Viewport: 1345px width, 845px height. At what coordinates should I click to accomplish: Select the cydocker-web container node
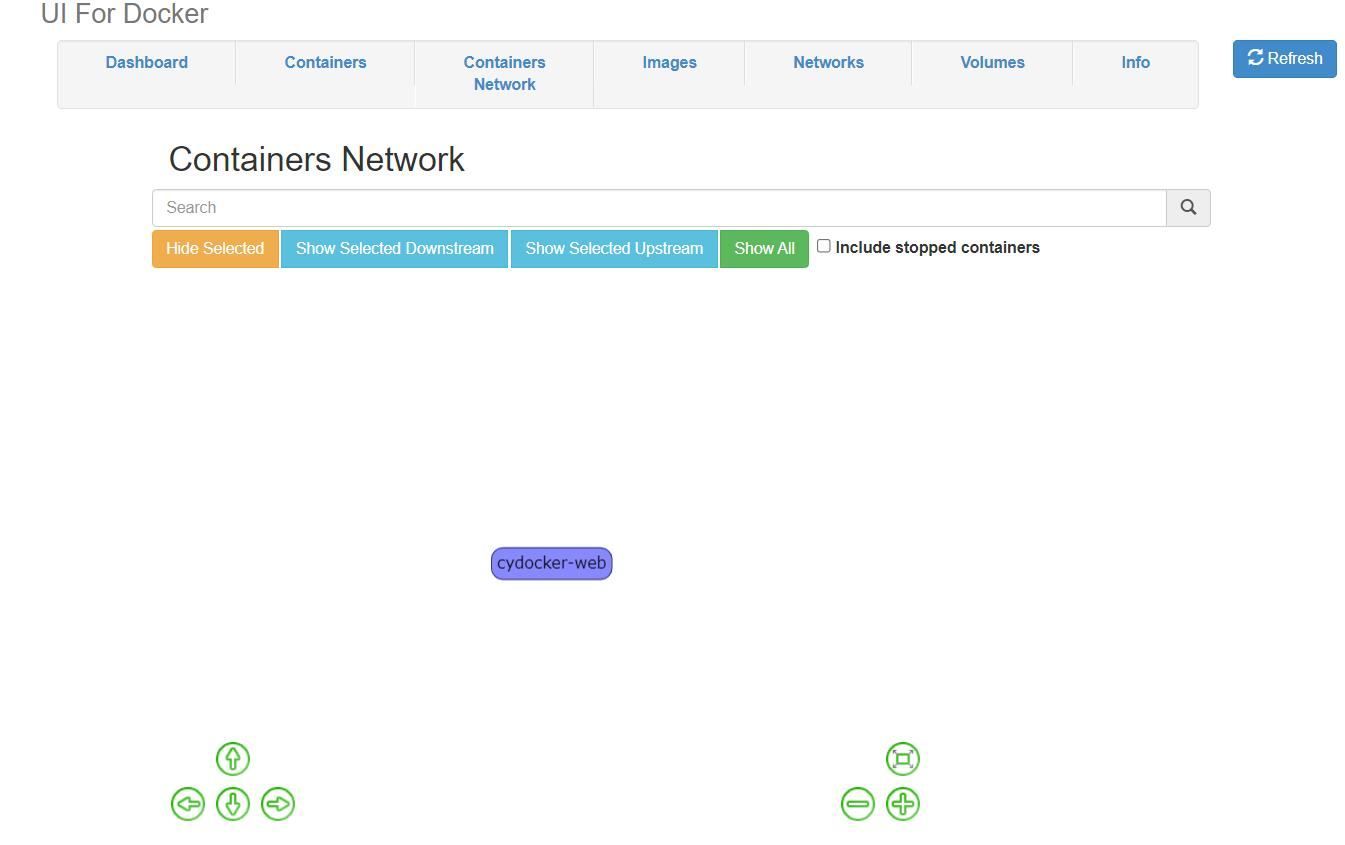click(x=551, y=563)
